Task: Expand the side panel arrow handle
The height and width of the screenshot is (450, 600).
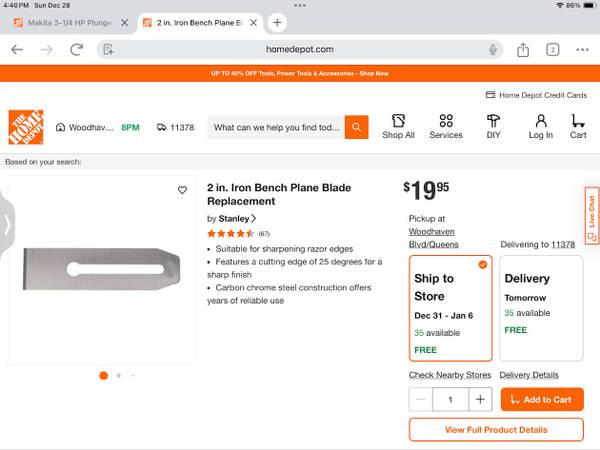Action: (7, 223)
